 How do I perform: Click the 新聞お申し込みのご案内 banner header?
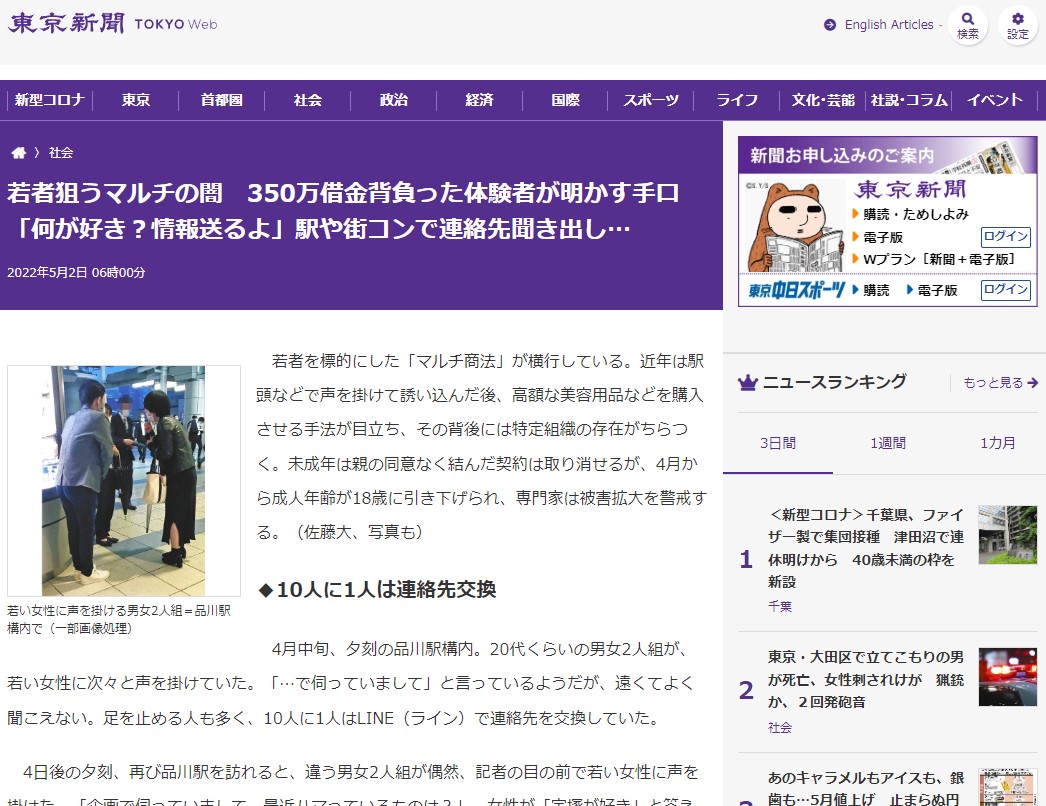[887, 155]
